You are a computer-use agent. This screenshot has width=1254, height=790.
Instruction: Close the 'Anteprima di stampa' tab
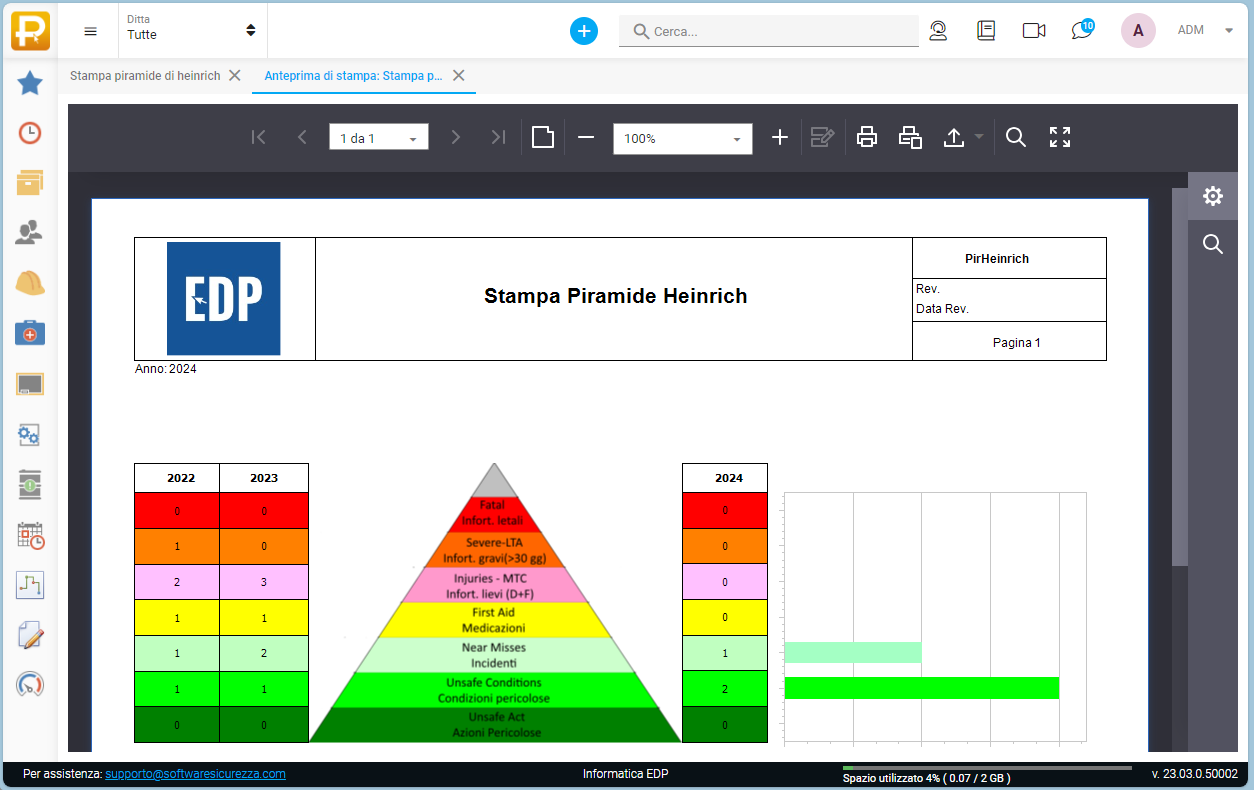[x=459, y=76]
